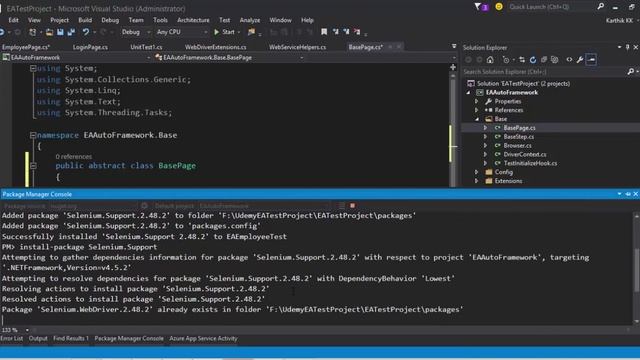Expand the Properties node

476,101
